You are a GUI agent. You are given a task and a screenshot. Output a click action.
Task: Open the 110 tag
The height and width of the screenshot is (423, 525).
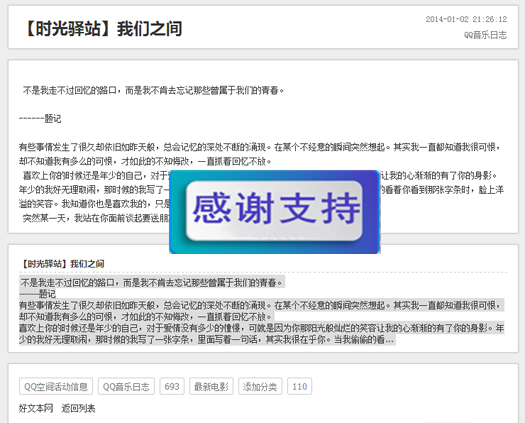(300, 386)
